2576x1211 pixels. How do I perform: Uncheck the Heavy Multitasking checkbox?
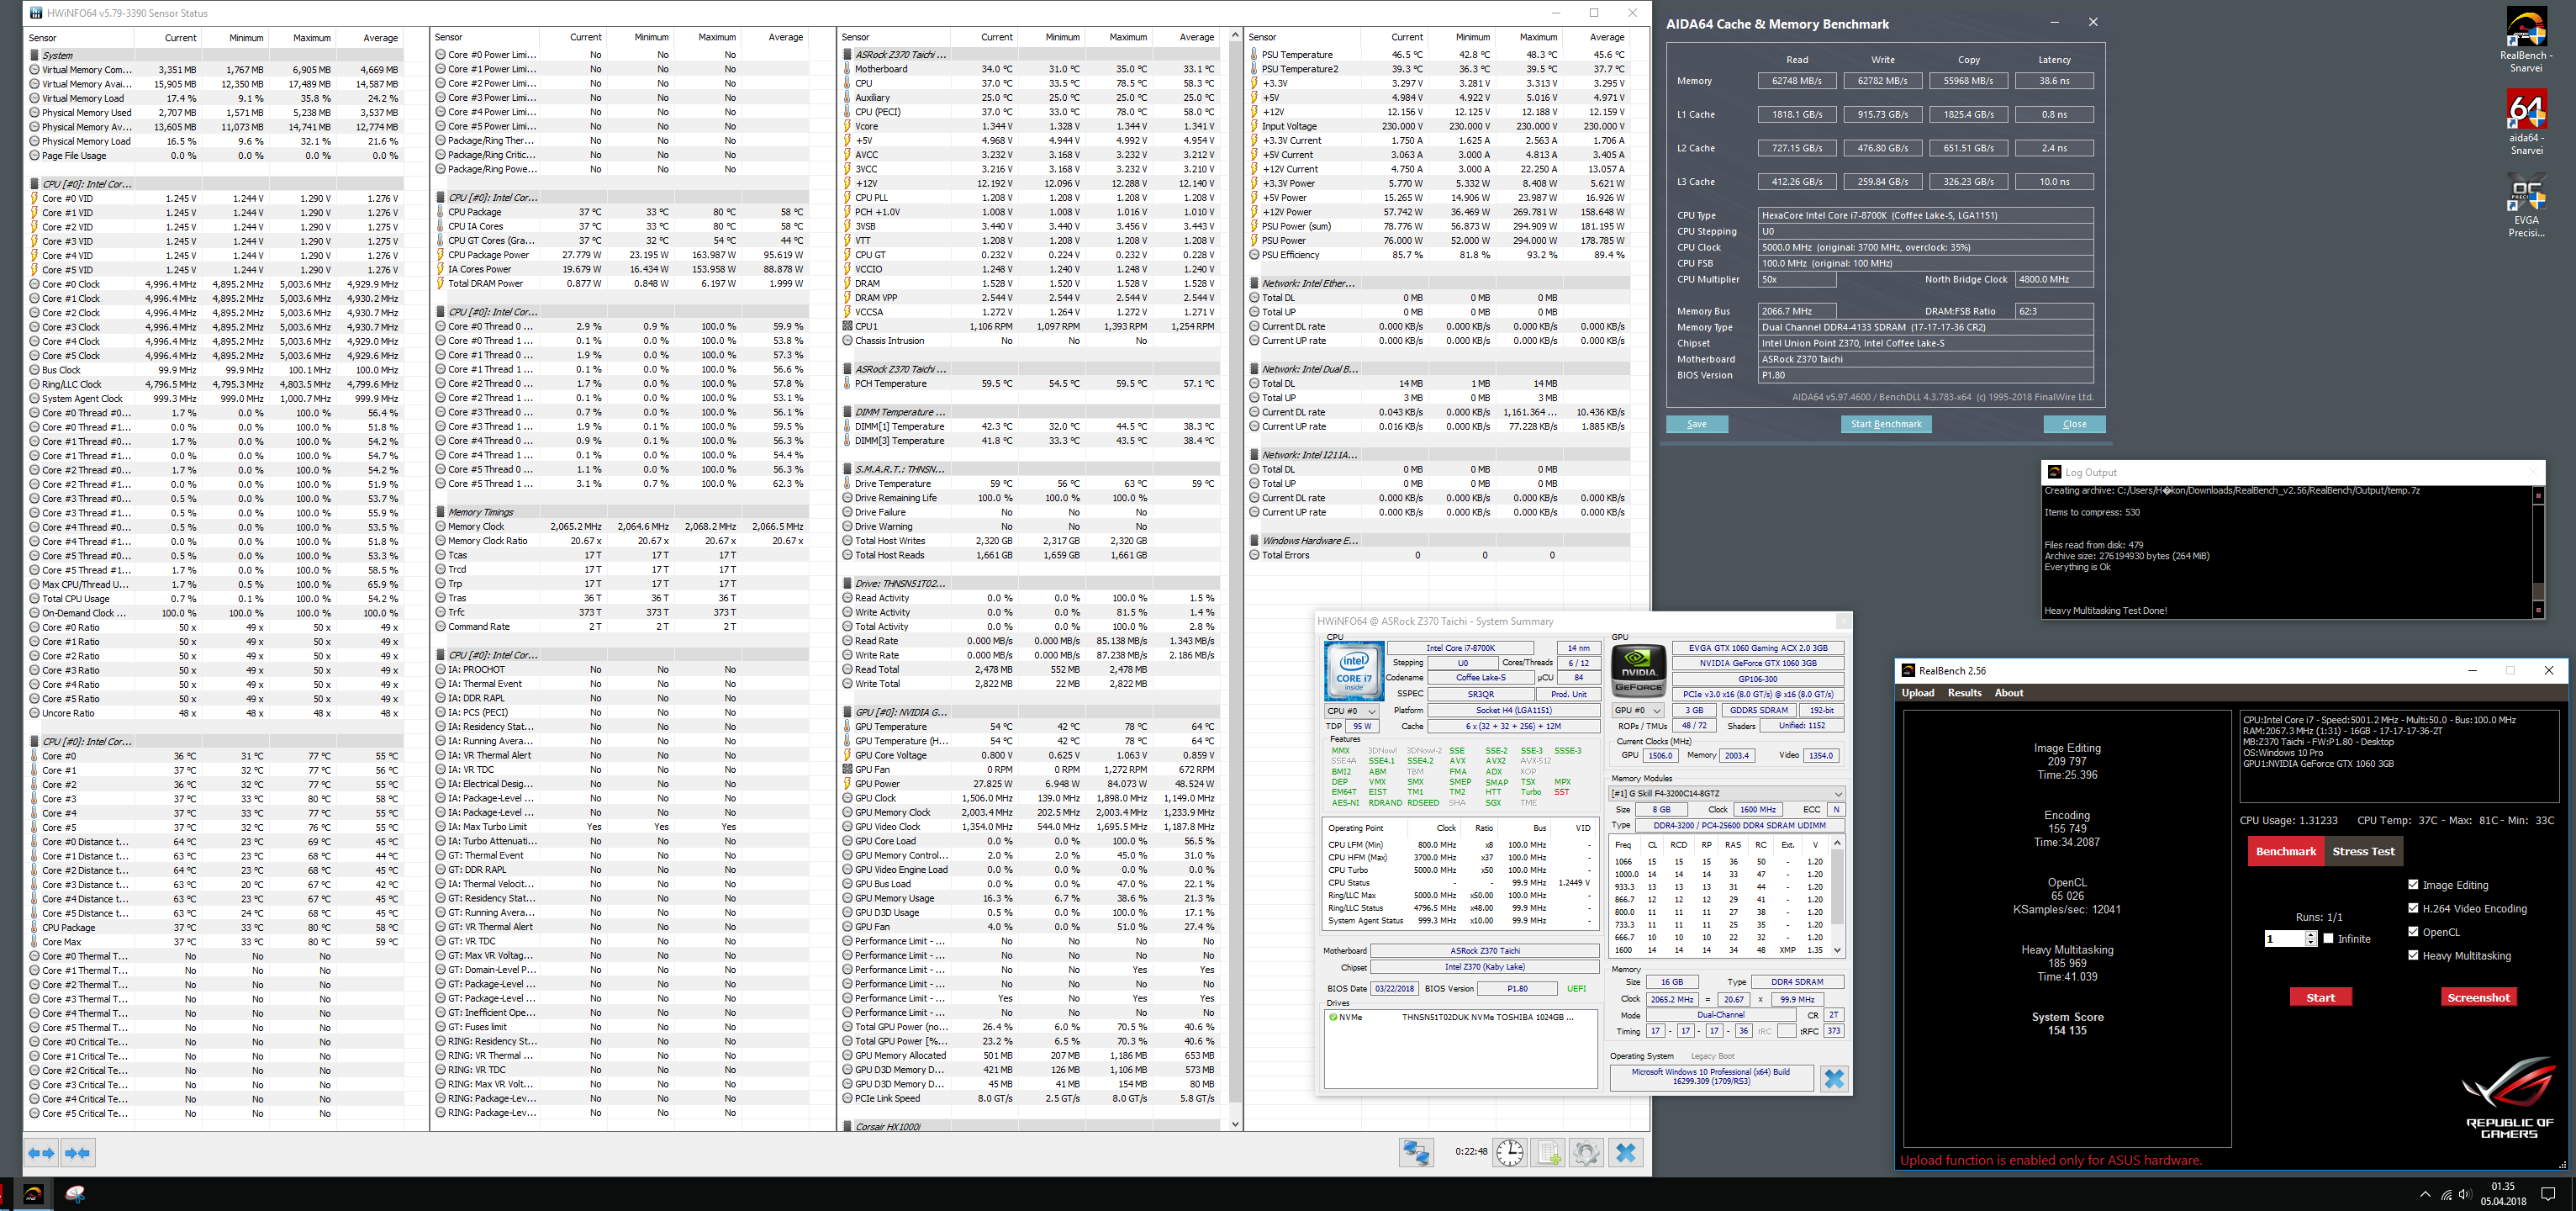tap(2413, 955)
